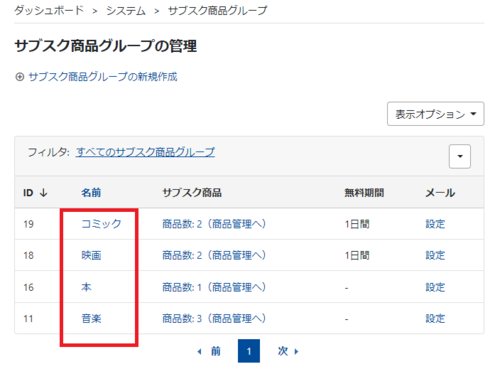The width and height of the screenshot is (500, 374).
Task: Click ID cell 11
Action: tap(28, 319)
